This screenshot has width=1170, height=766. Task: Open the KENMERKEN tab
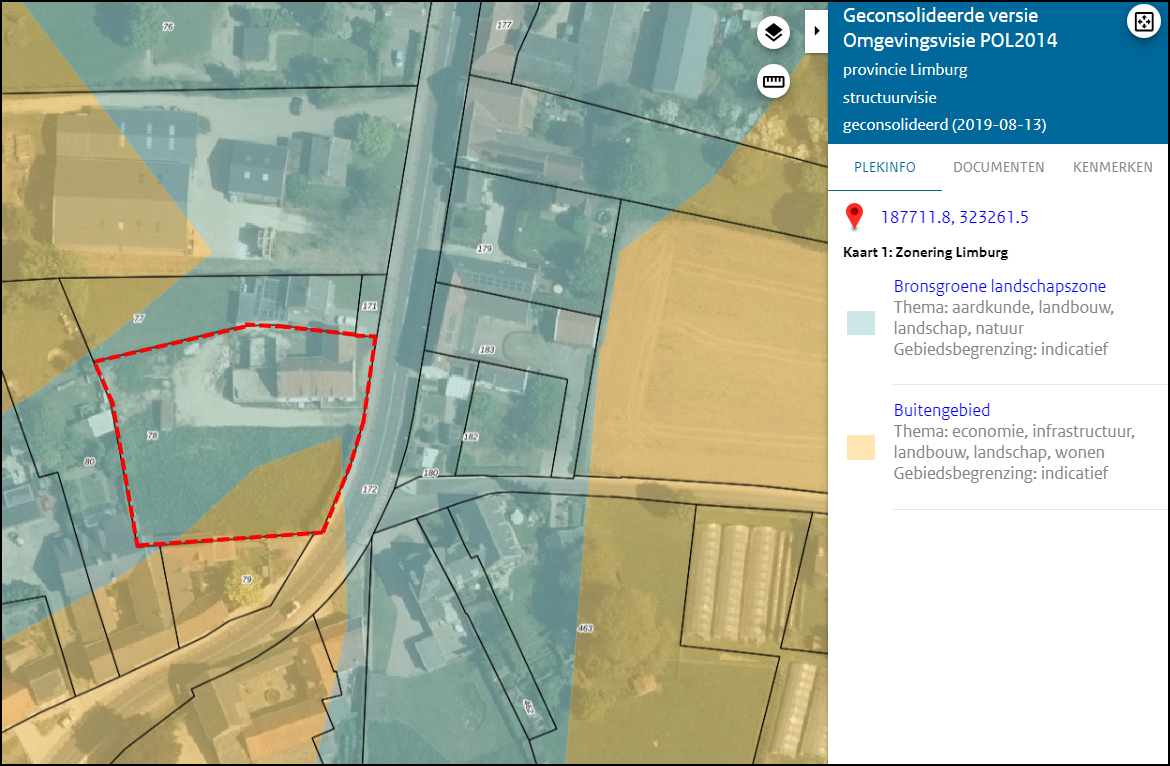pos(1112,167)
